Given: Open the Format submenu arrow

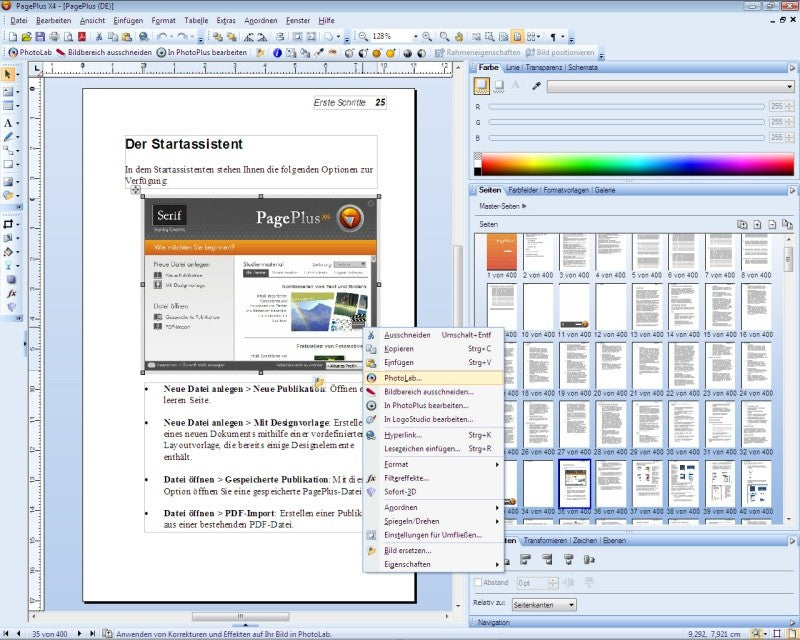Looking at the screenshot, I should click(497, 464).
